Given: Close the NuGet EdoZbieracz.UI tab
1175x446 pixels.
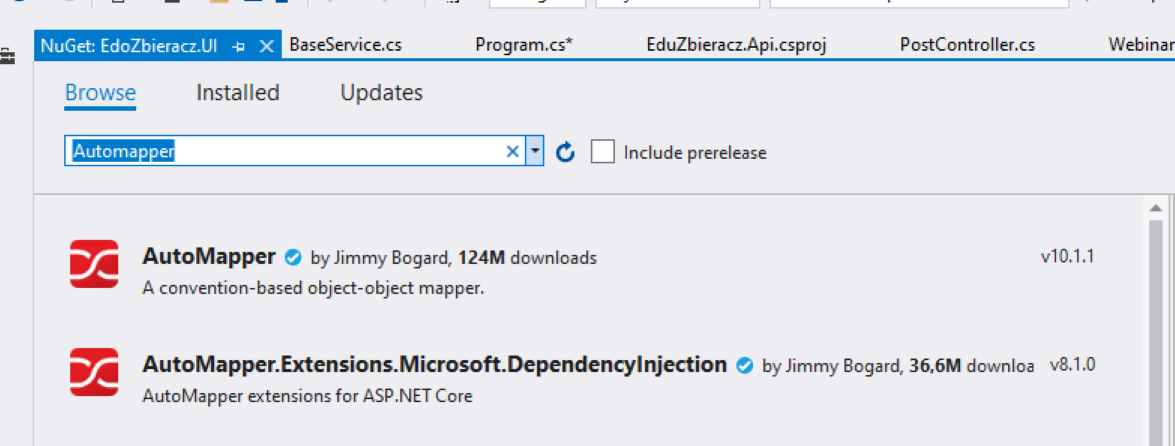Looking at the screenshot, I should (x=266, y=46).
